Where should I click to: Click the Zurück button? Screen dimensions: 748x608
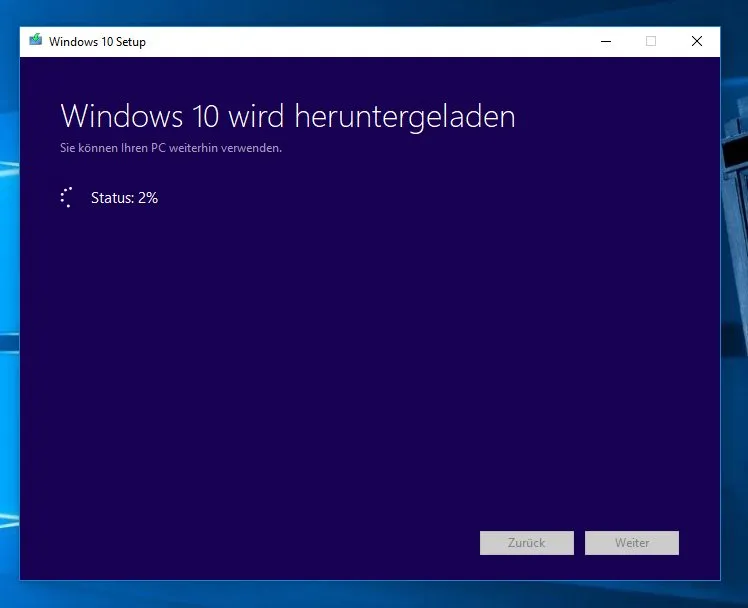click(527, 543)
